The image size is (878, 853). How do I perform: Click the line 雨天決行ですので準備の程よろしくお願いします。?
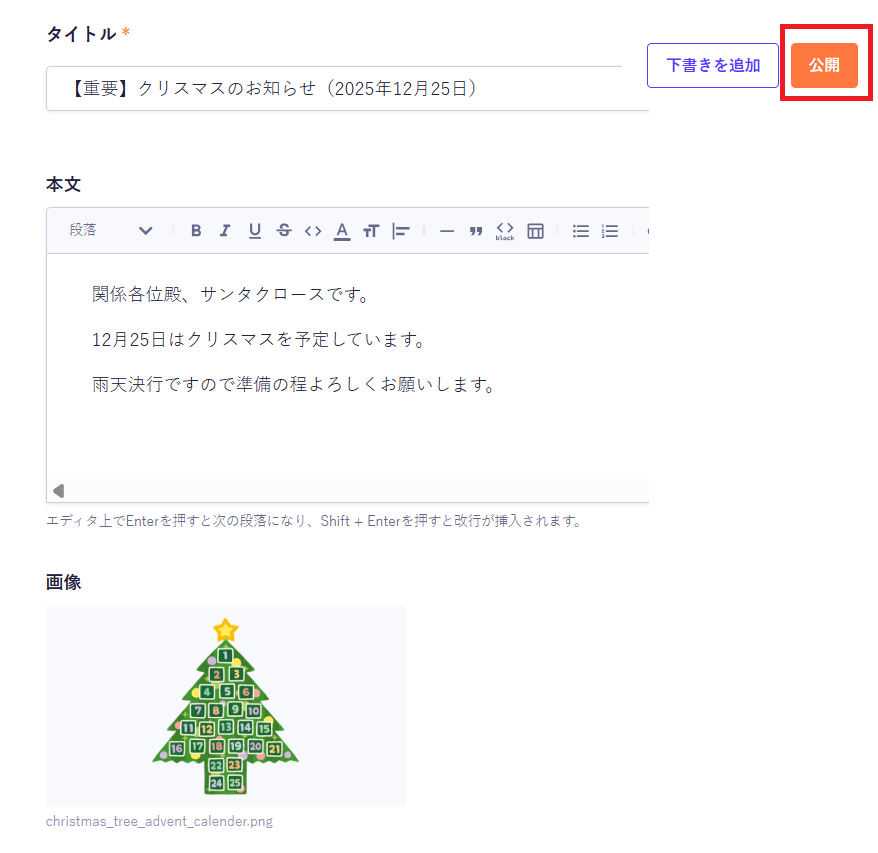coord(294,385)
